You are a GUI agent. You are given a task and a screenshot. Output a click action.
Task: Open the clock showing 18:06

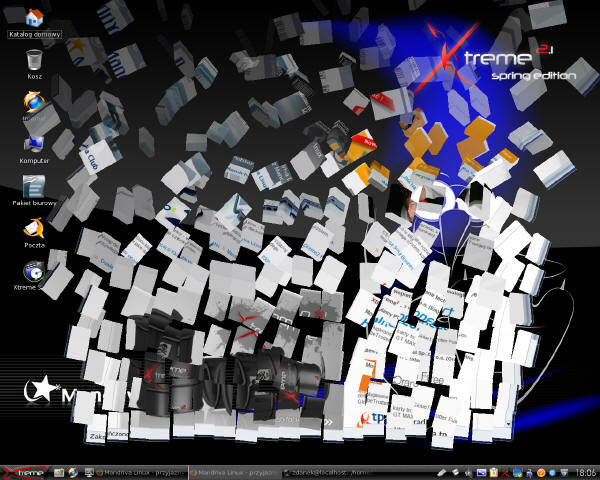pos(585,473)
